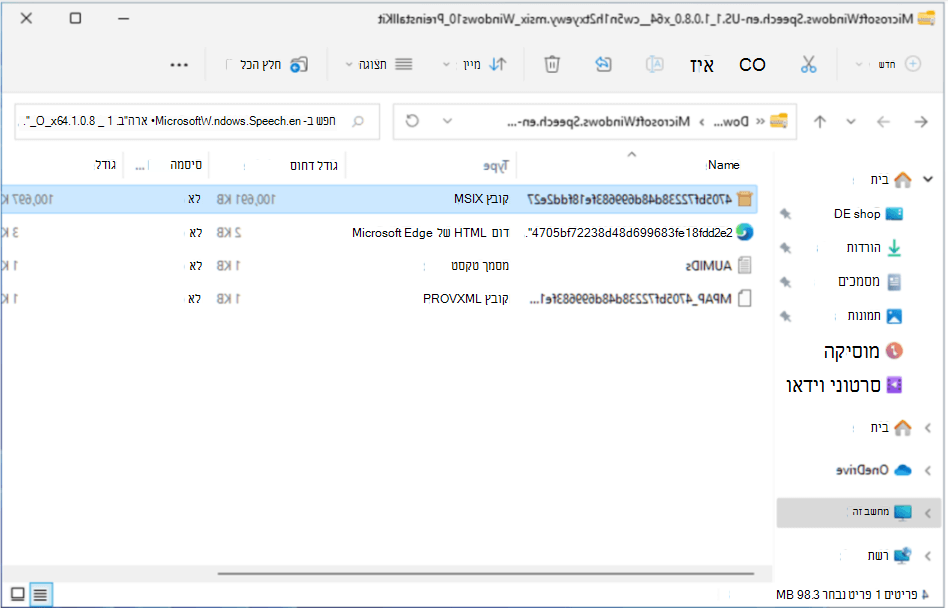Expand the רשת (Network) tree node
948x608 pixels.
(927, 555)
